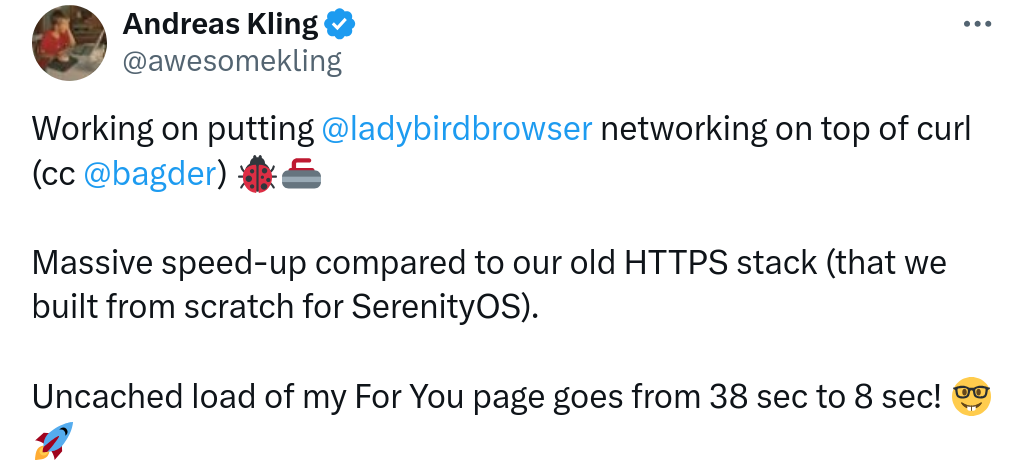This screenshot has height=466, width=1026.
Task: Click the nerd face emoji
Action: [x=971, y=397]
